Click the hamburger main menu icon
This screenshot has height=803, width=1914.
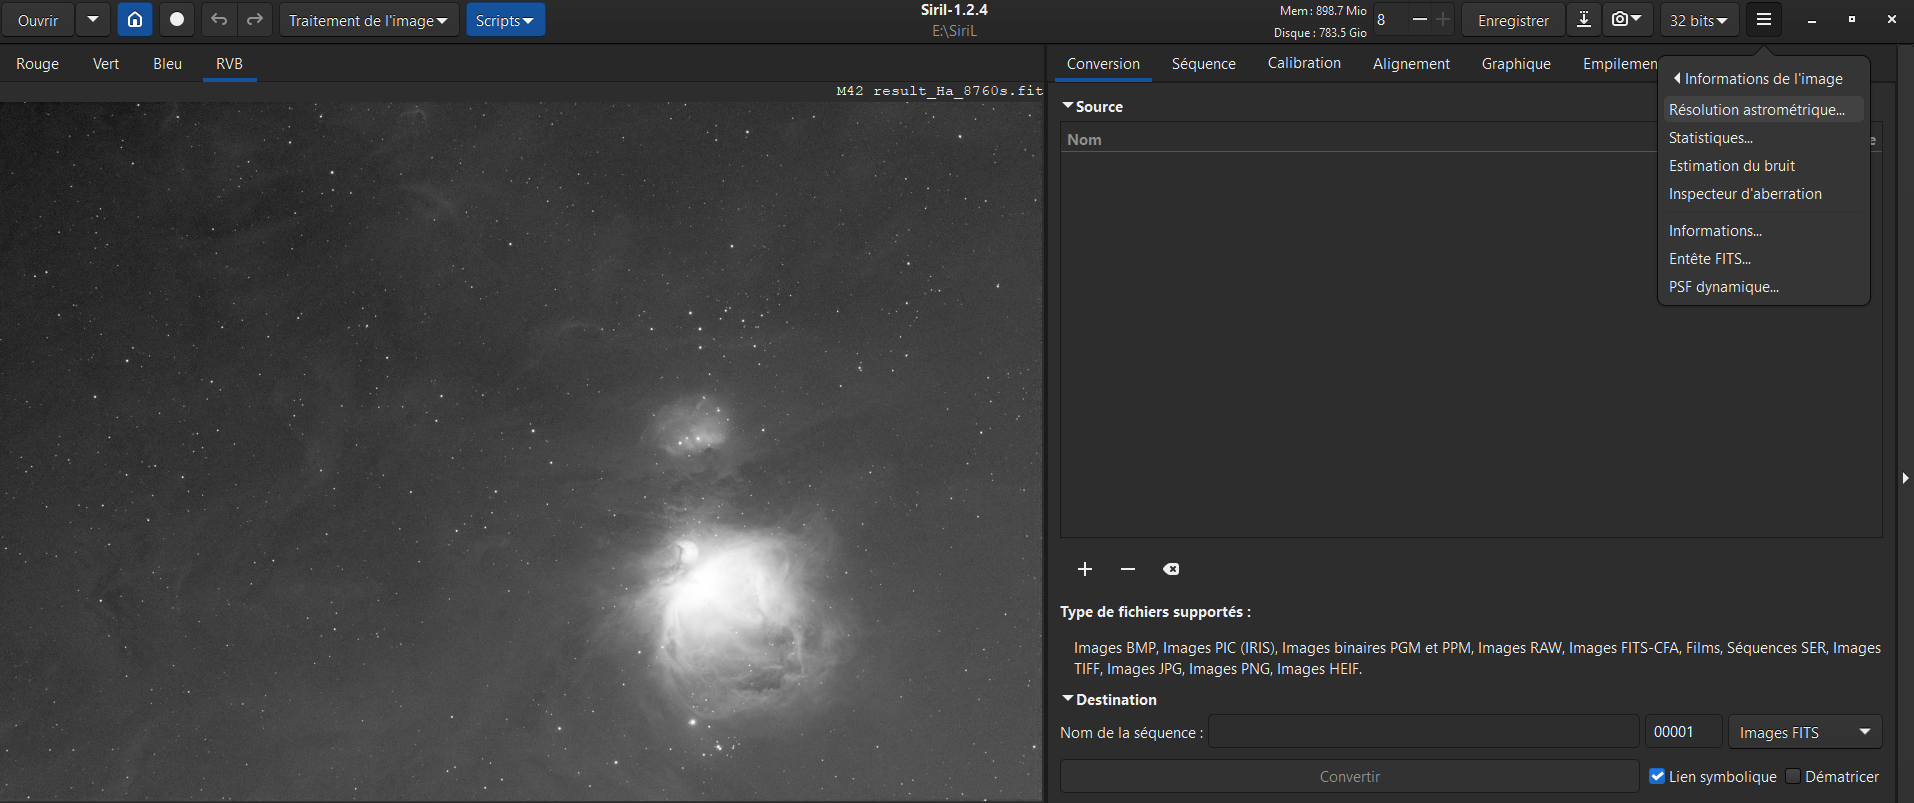[1764, 20]
